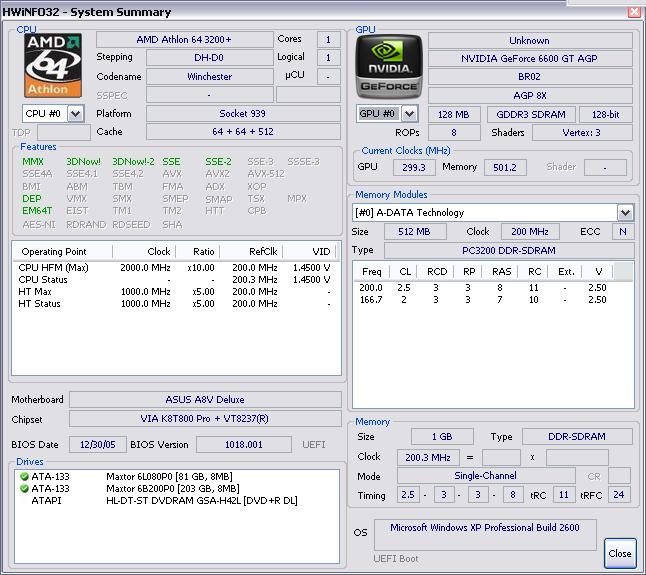
Task: Click the AMD Athlon 64 logo
Action: point(52,66)
